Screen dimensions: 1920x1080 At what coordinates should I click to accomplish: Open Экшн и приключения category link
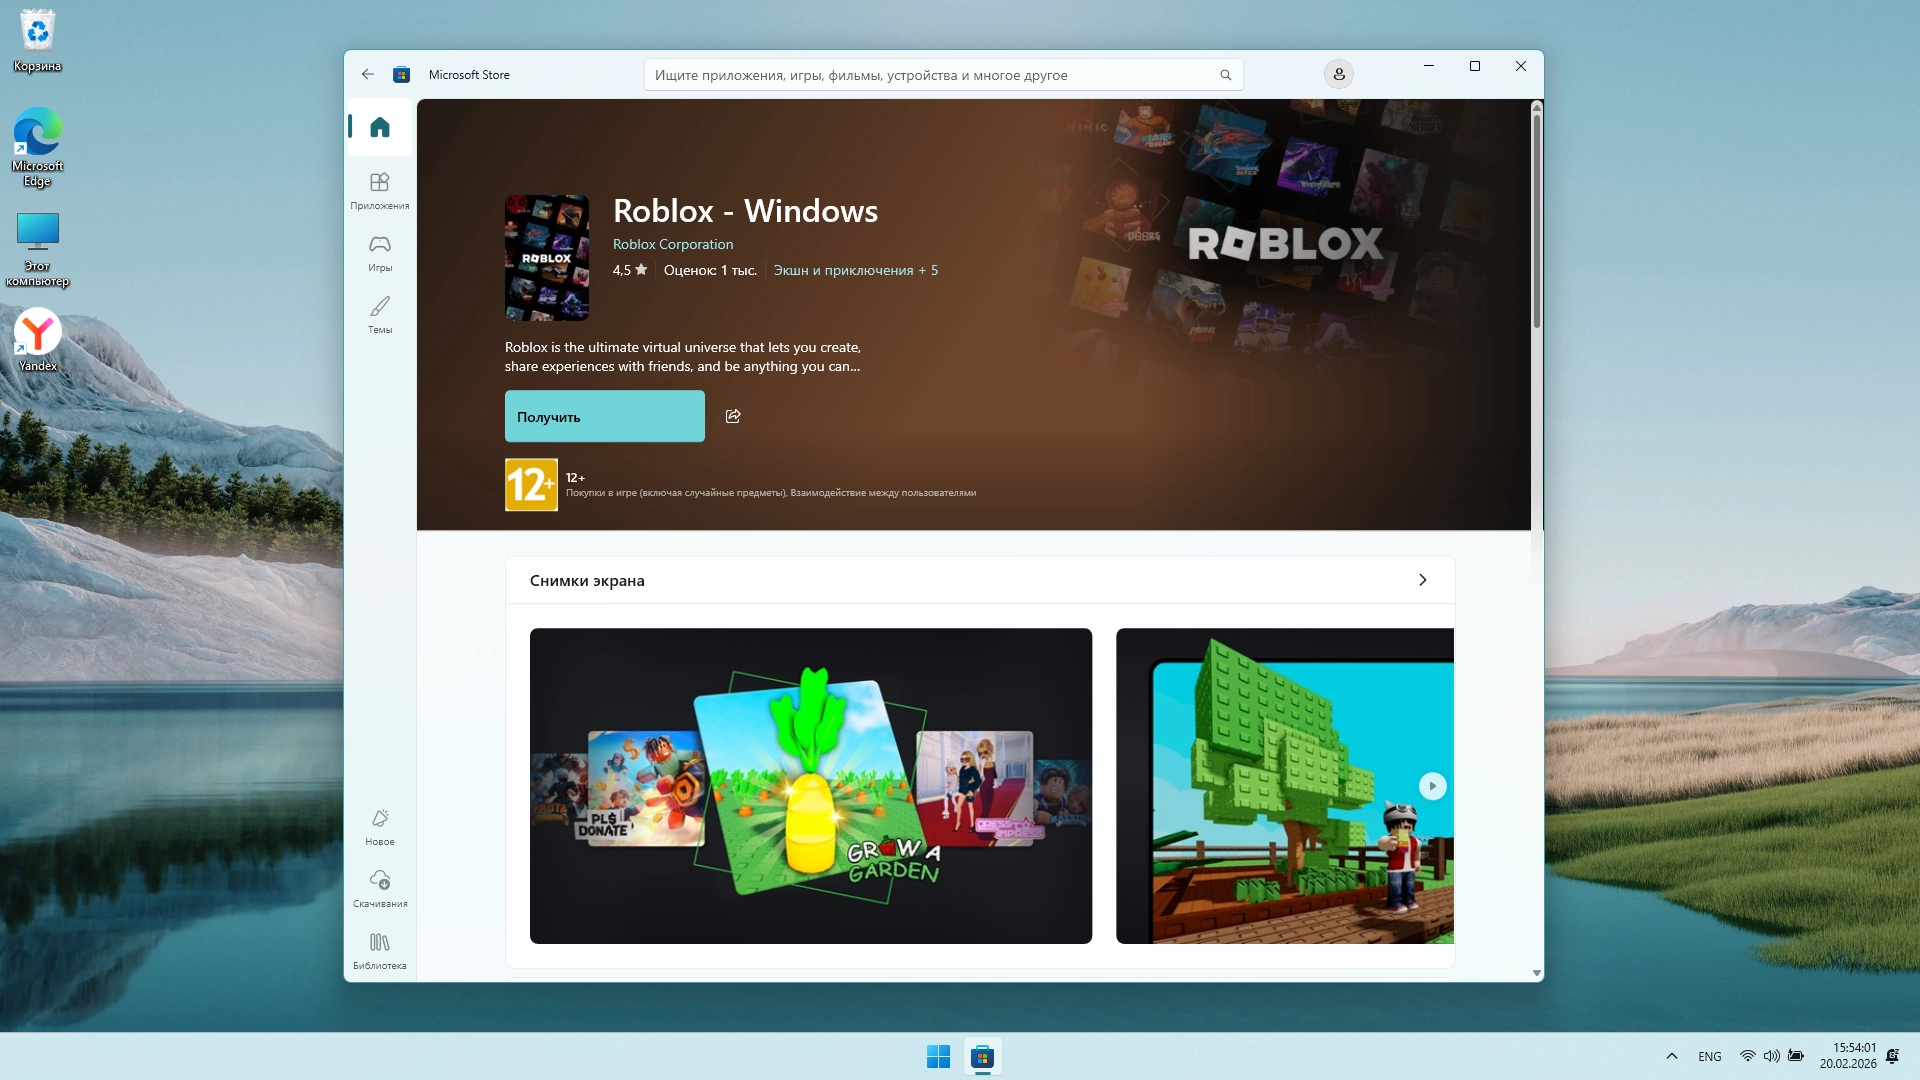843,270
